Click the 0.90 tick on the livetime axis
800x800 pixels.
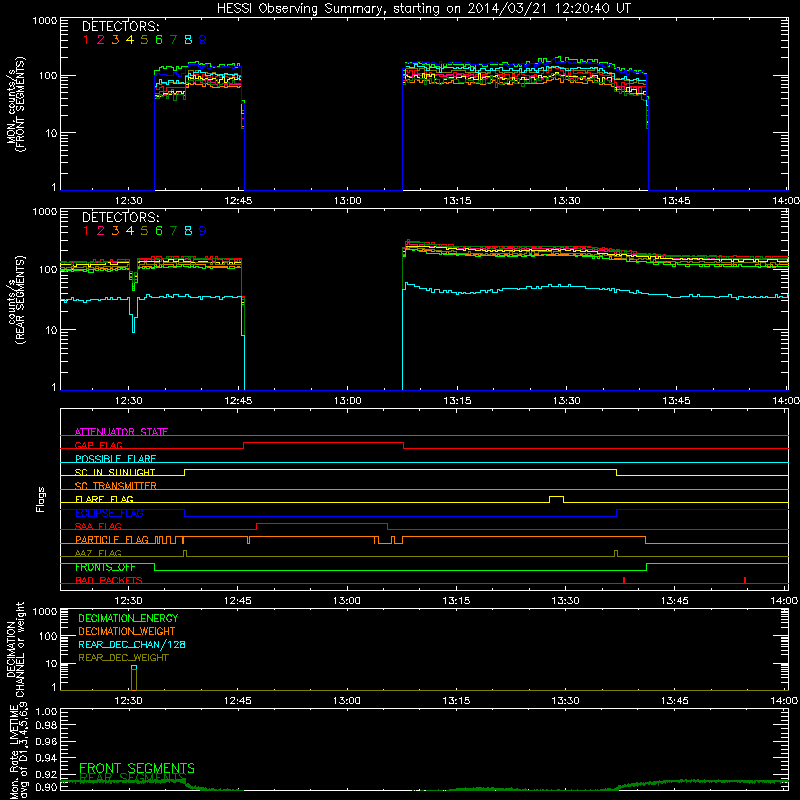46,787
